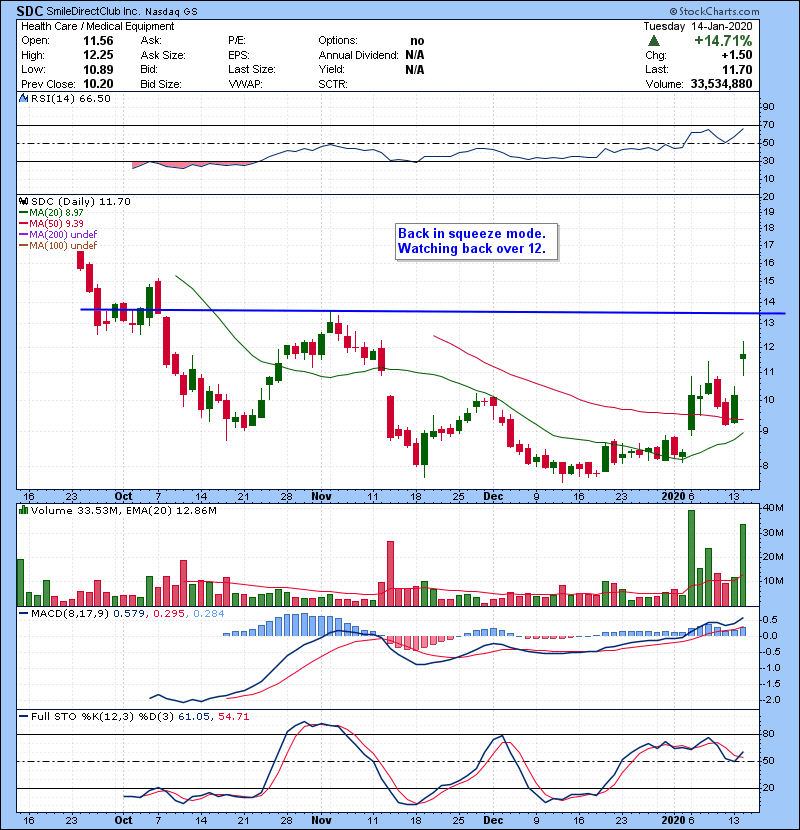Click the Prev Close value 10.20
Viewport: 800px width, 830px height.
(98, 84)
